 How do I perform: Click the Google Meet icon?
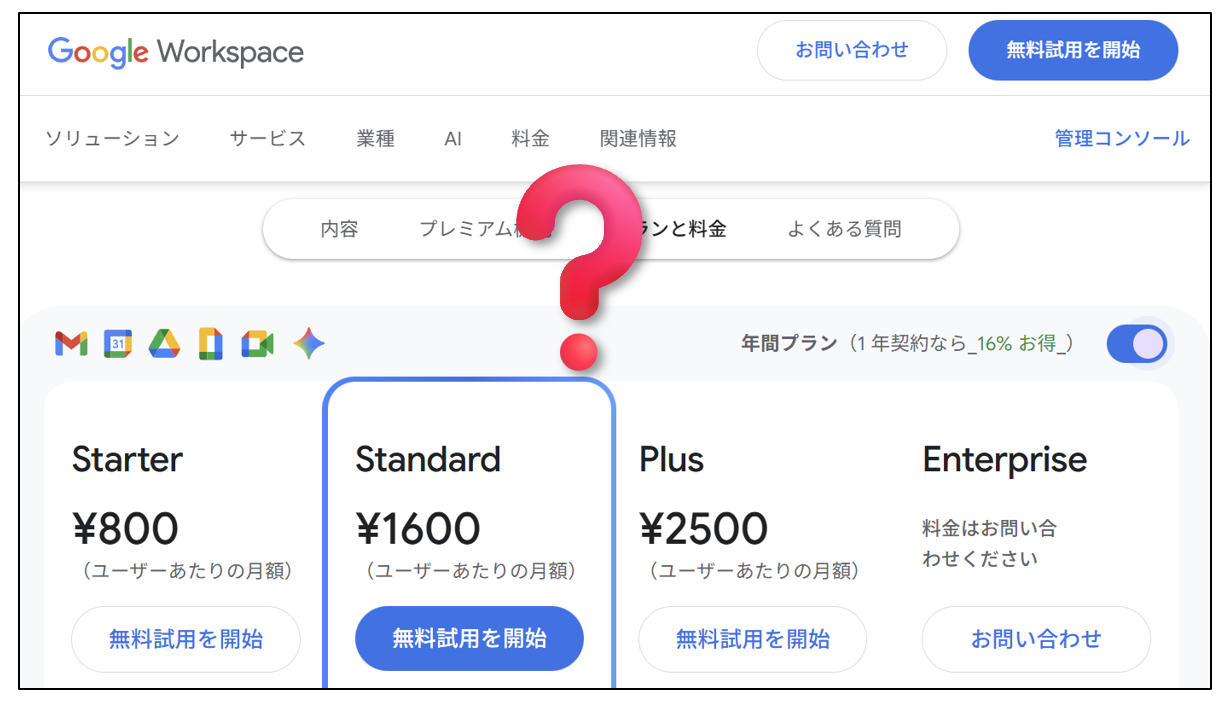tap(257, 345)
